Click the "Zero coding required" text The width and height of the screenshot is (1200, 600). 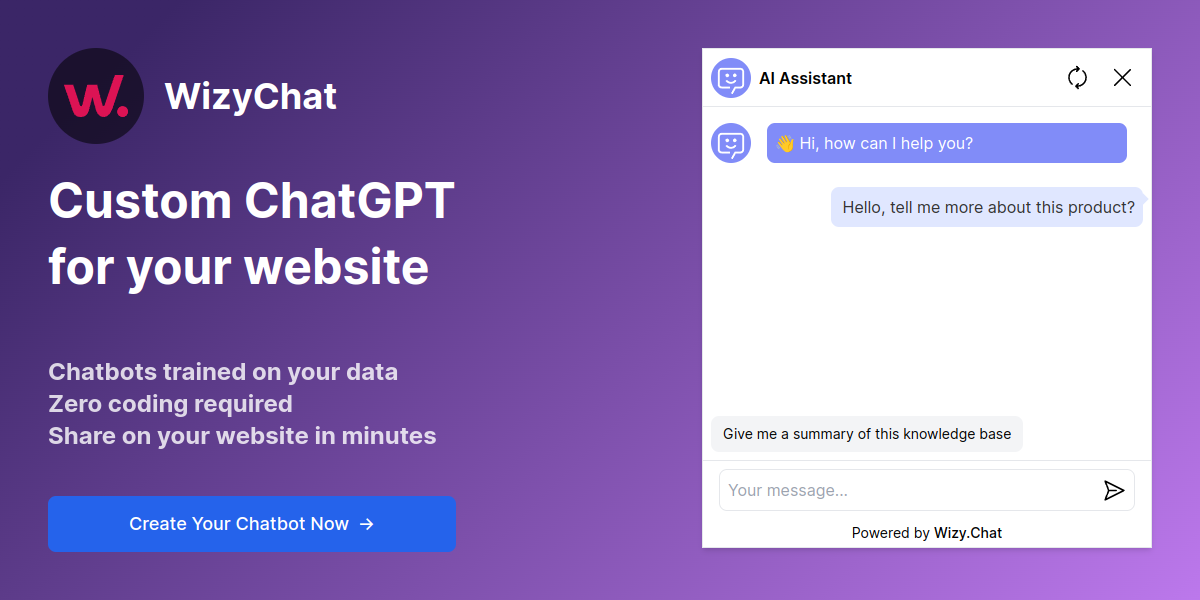(x=170, y=404)
